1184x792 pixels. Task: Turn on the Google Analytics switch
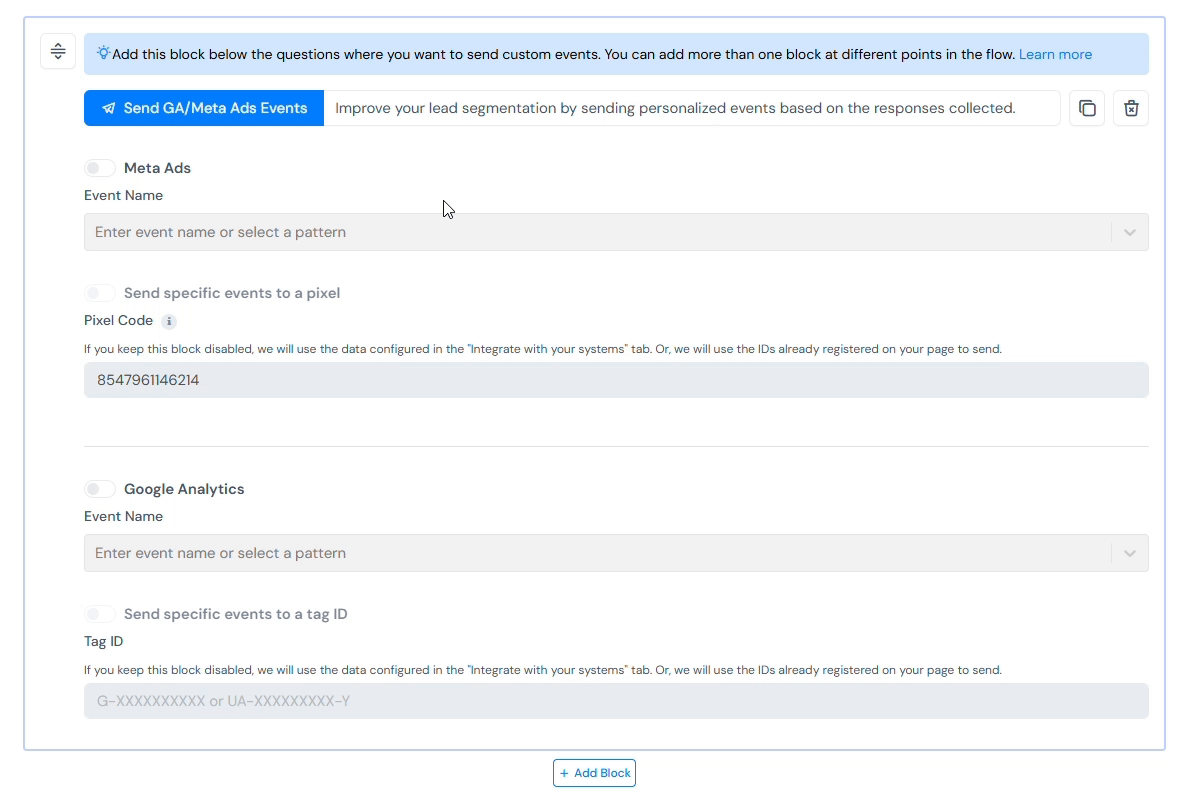pos(100,489)
